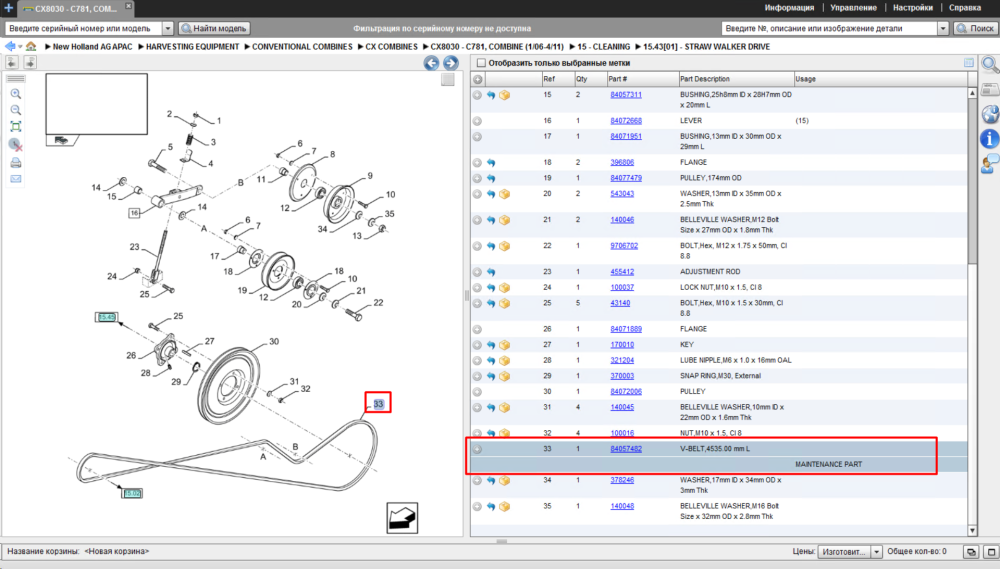Viewport: 1000px width, 569px height.
Task: Fit diagram to window
Action: click(x=16, y=126)
